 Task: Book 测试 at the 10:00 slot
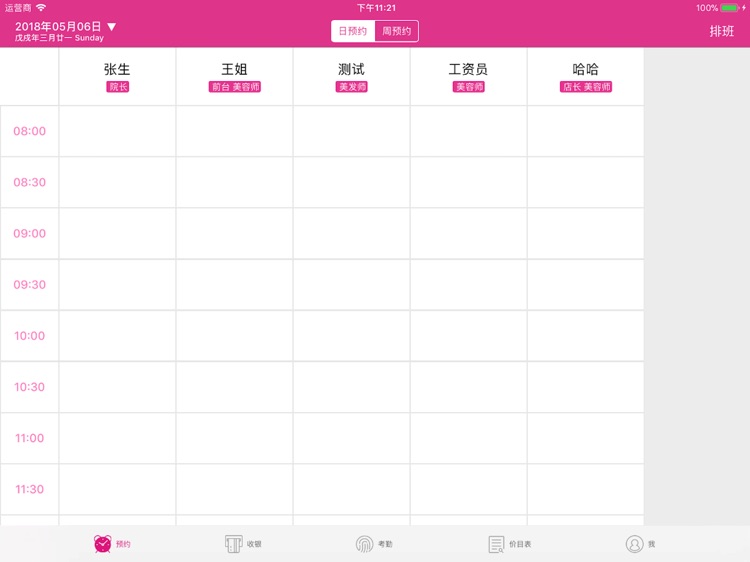click(x=352, y=336)
